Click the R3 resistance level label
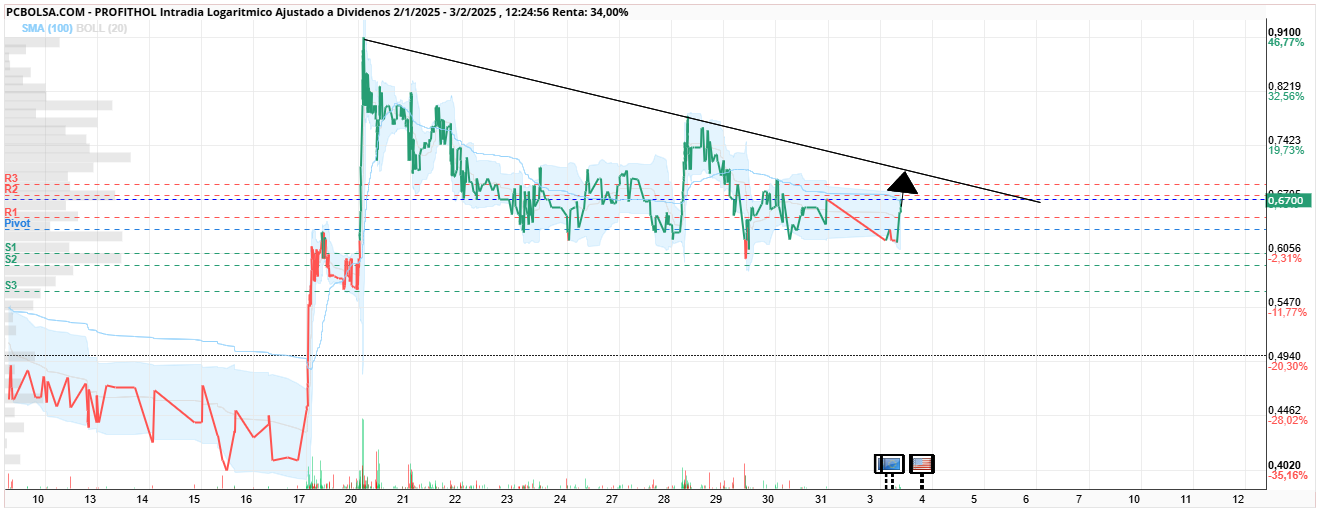 [11, 178]
